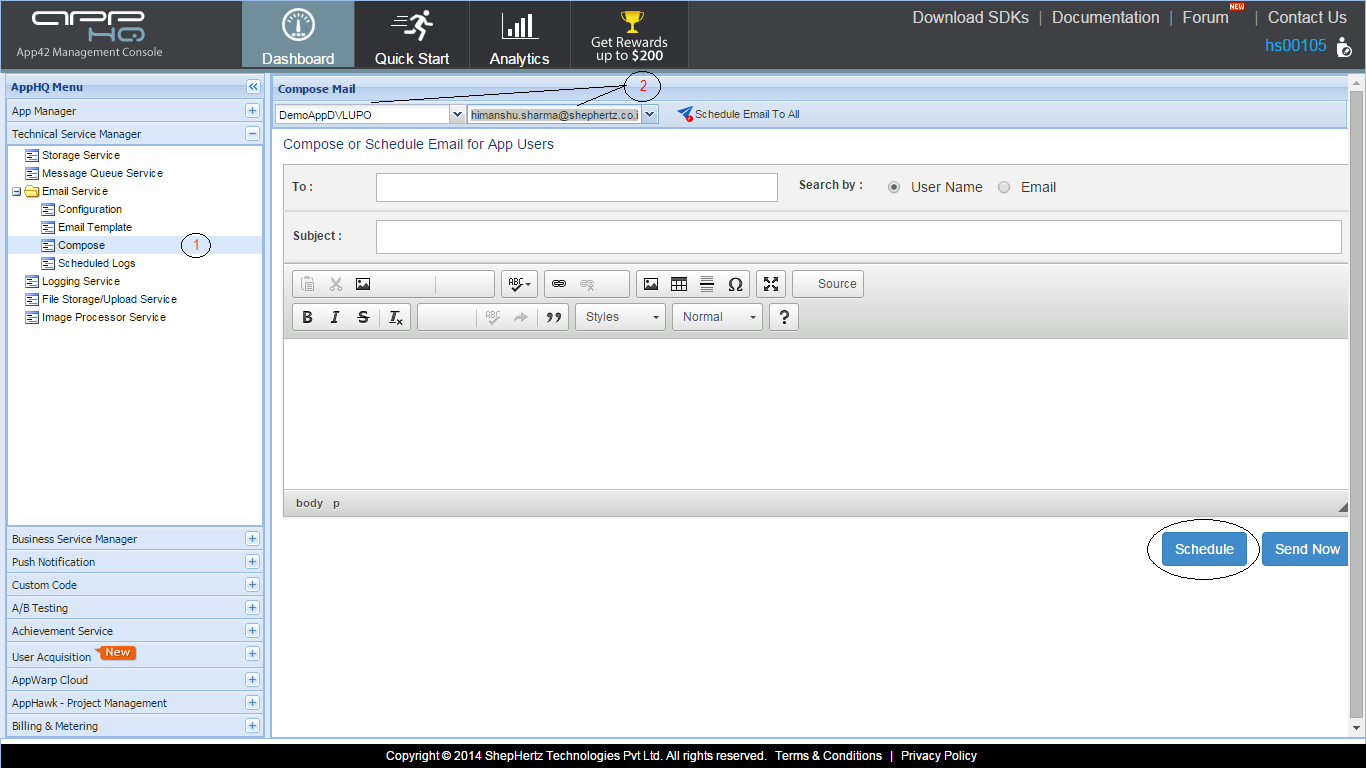Open the Analytics tab
1366x768 pixels.
click(x=519, y=35)
